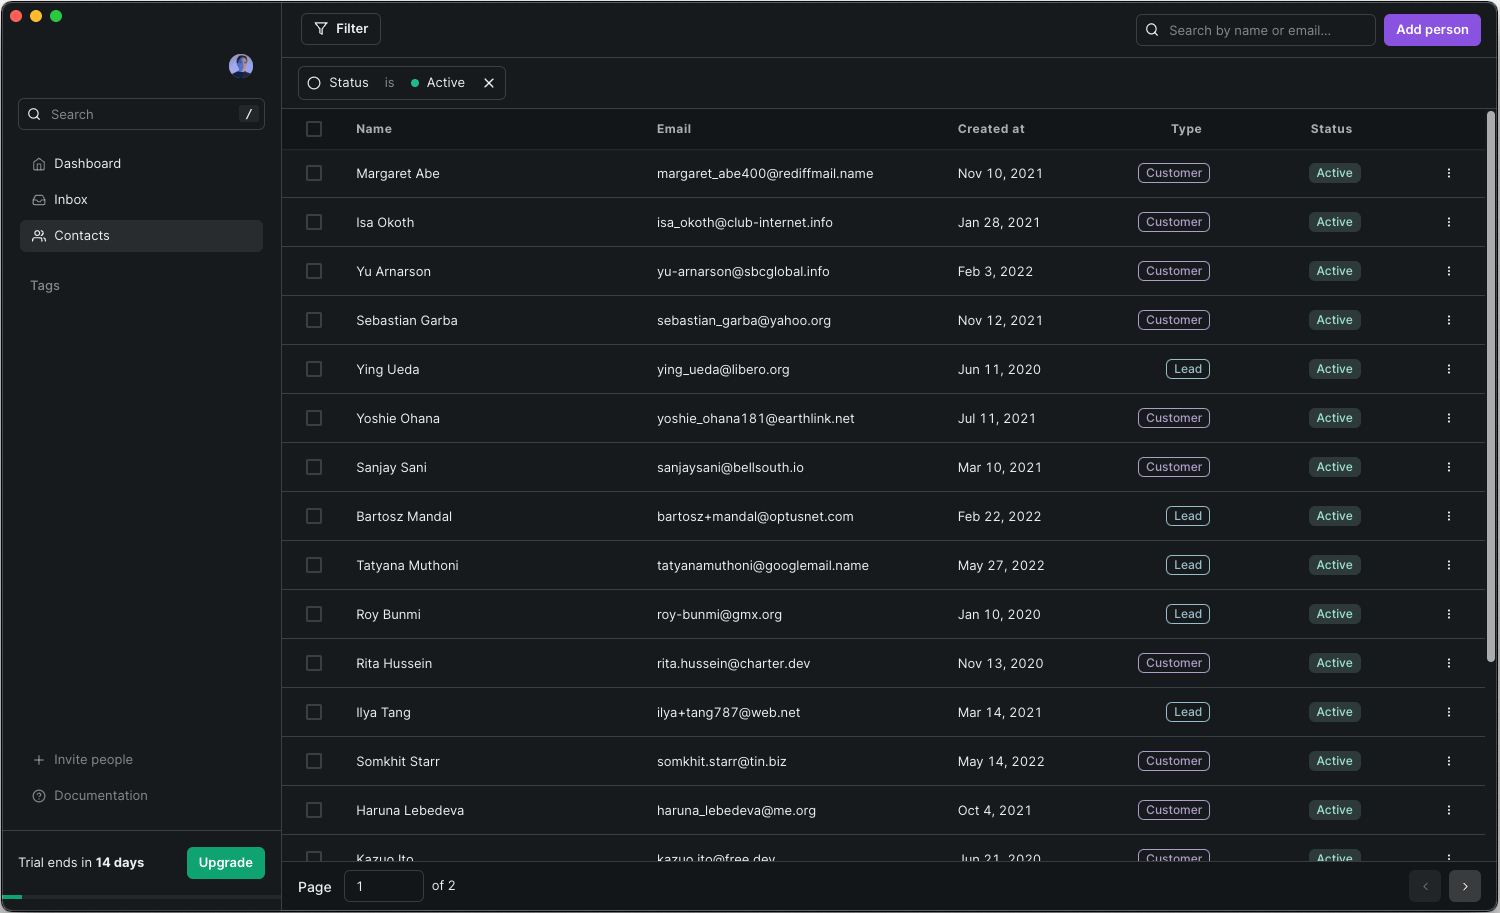The image size is (1500, 913).
Task: Open the row options for Margaret Abe
Action: point(1448,174)
